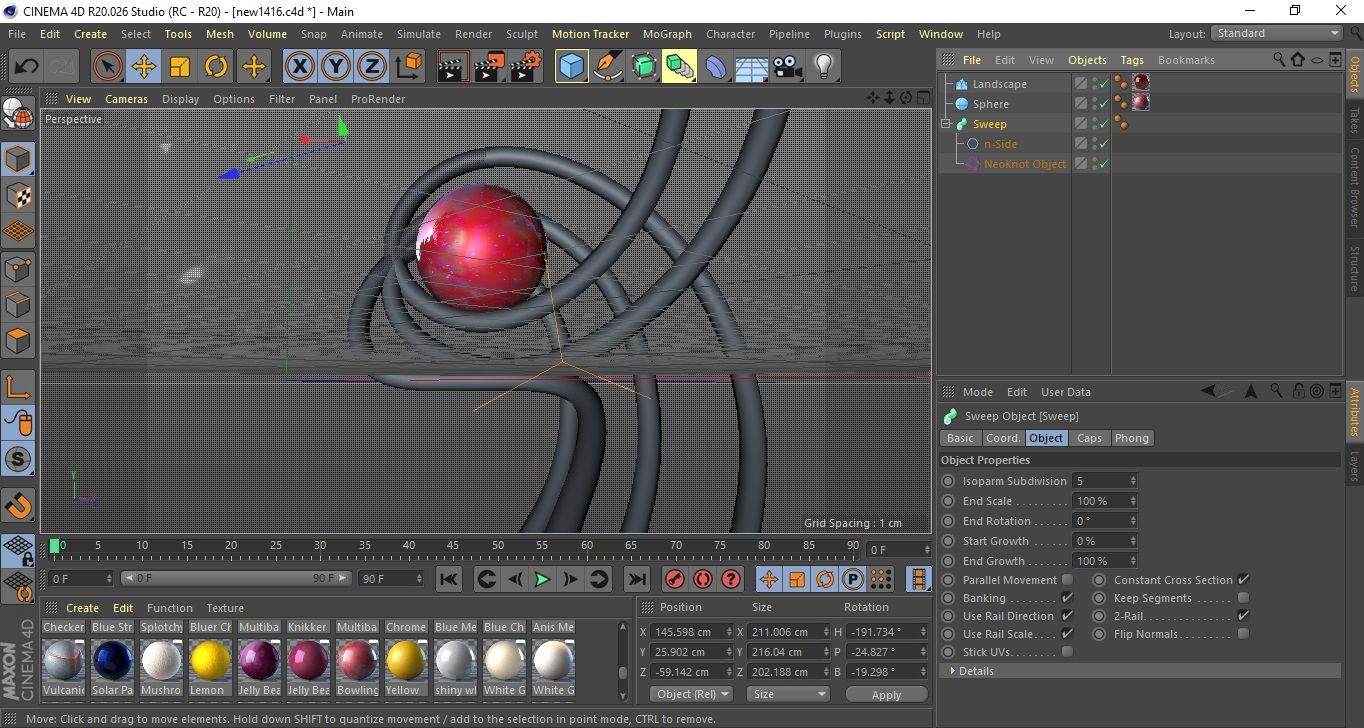Select the Move tool in top toolbar

144,67
